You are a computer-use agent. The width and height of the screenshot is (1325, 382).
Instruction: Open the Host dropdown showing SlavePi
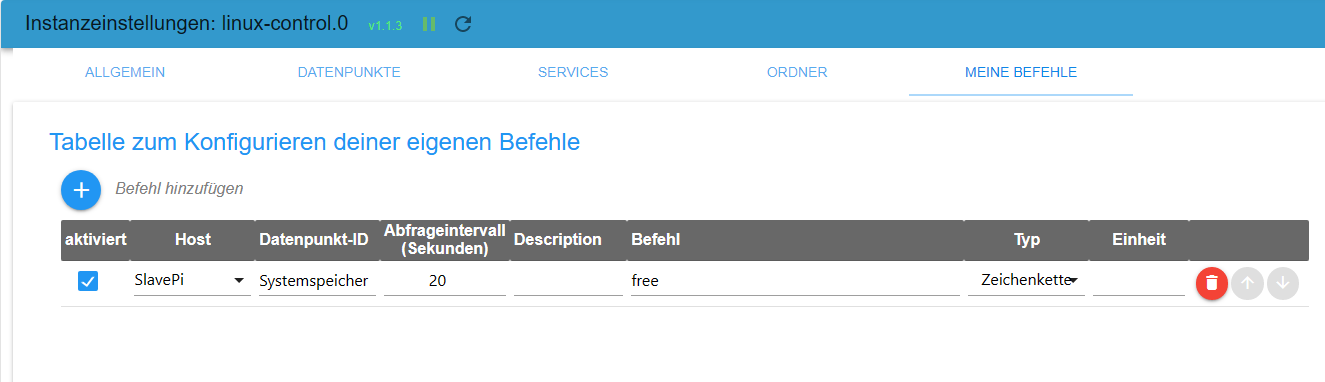192,282
